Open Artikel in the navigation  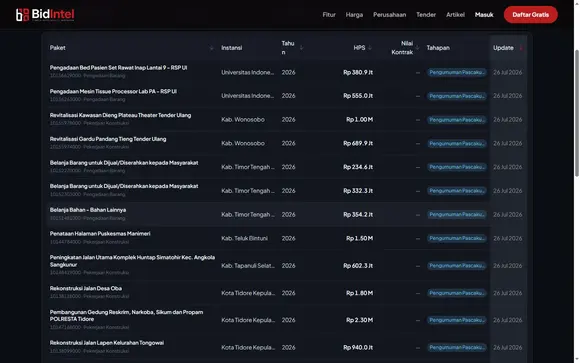pos(455,15)
